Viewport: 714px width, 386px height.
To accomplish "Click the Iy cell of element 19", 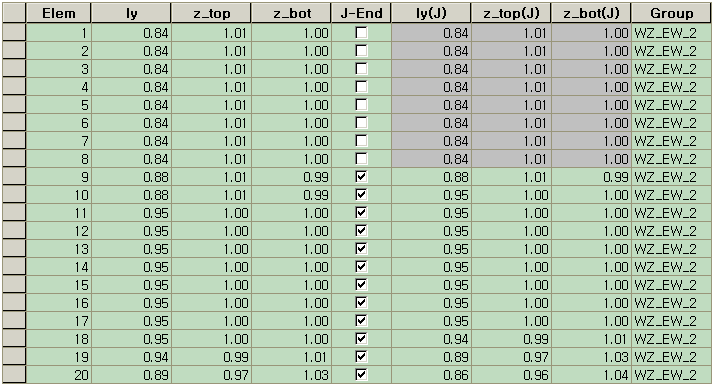I will click(x=131, y=357).
